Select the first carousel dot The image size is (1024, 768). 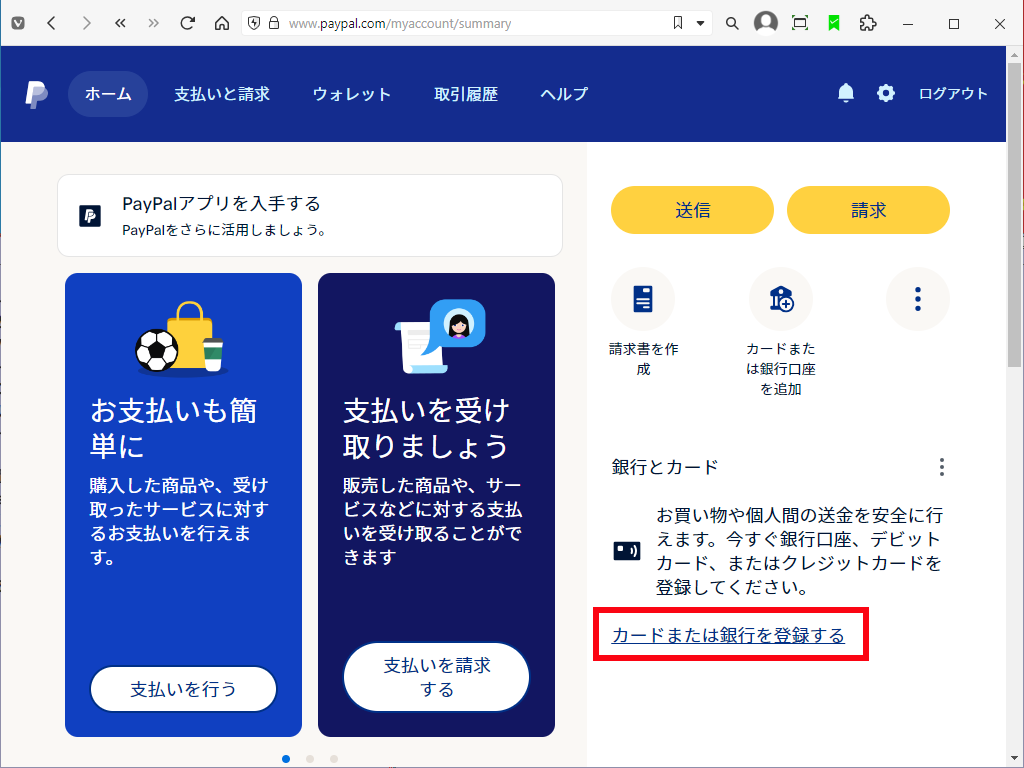(286, 759)
